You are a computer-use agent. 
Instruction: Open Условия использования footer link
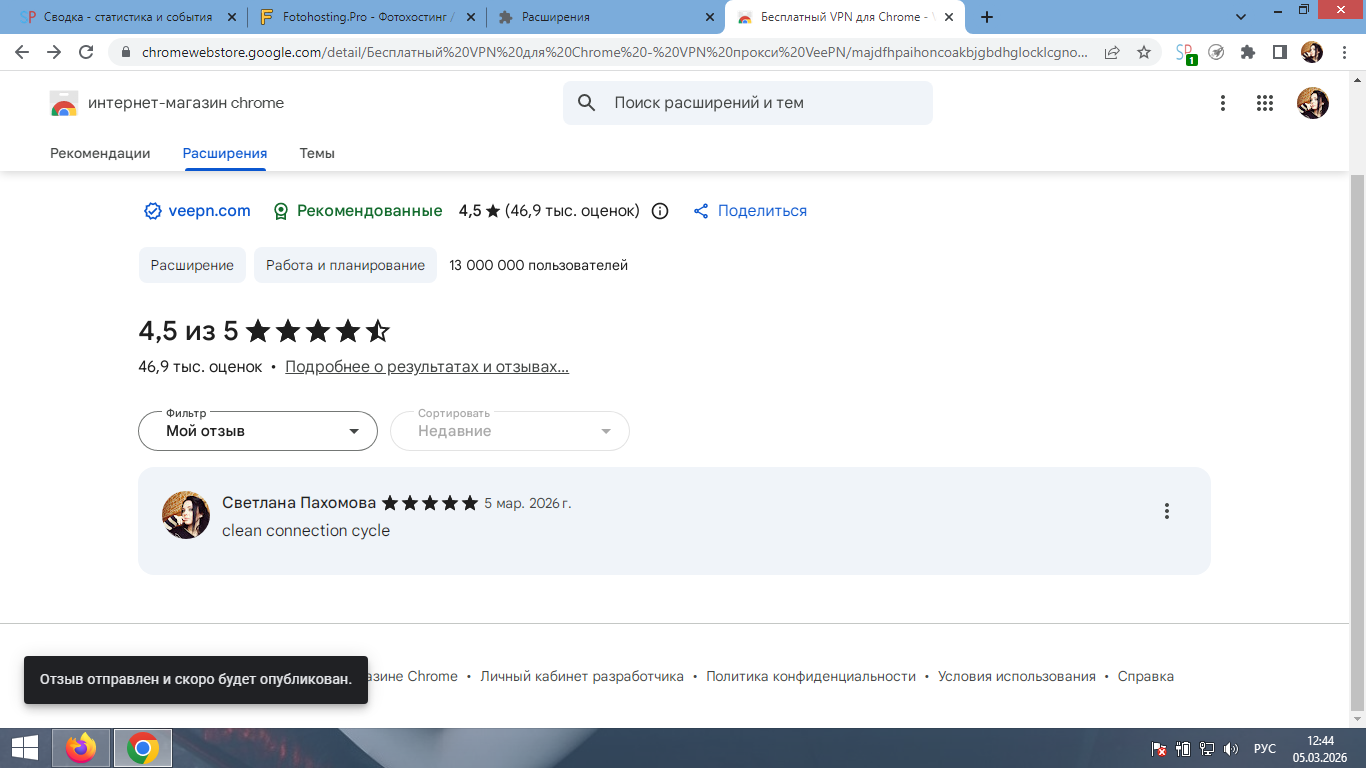coord(1017,677)
